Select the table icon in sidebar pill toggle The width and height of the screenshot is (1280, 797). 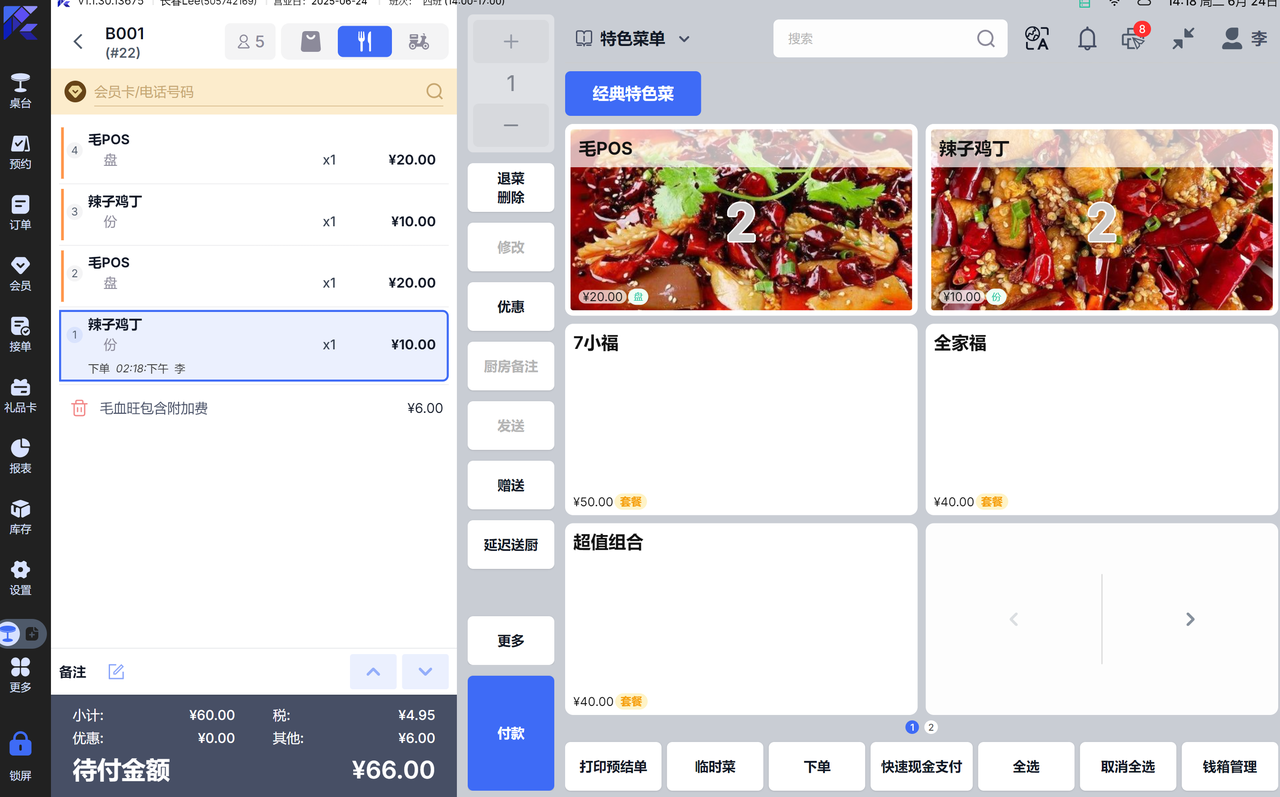(9, 634)
